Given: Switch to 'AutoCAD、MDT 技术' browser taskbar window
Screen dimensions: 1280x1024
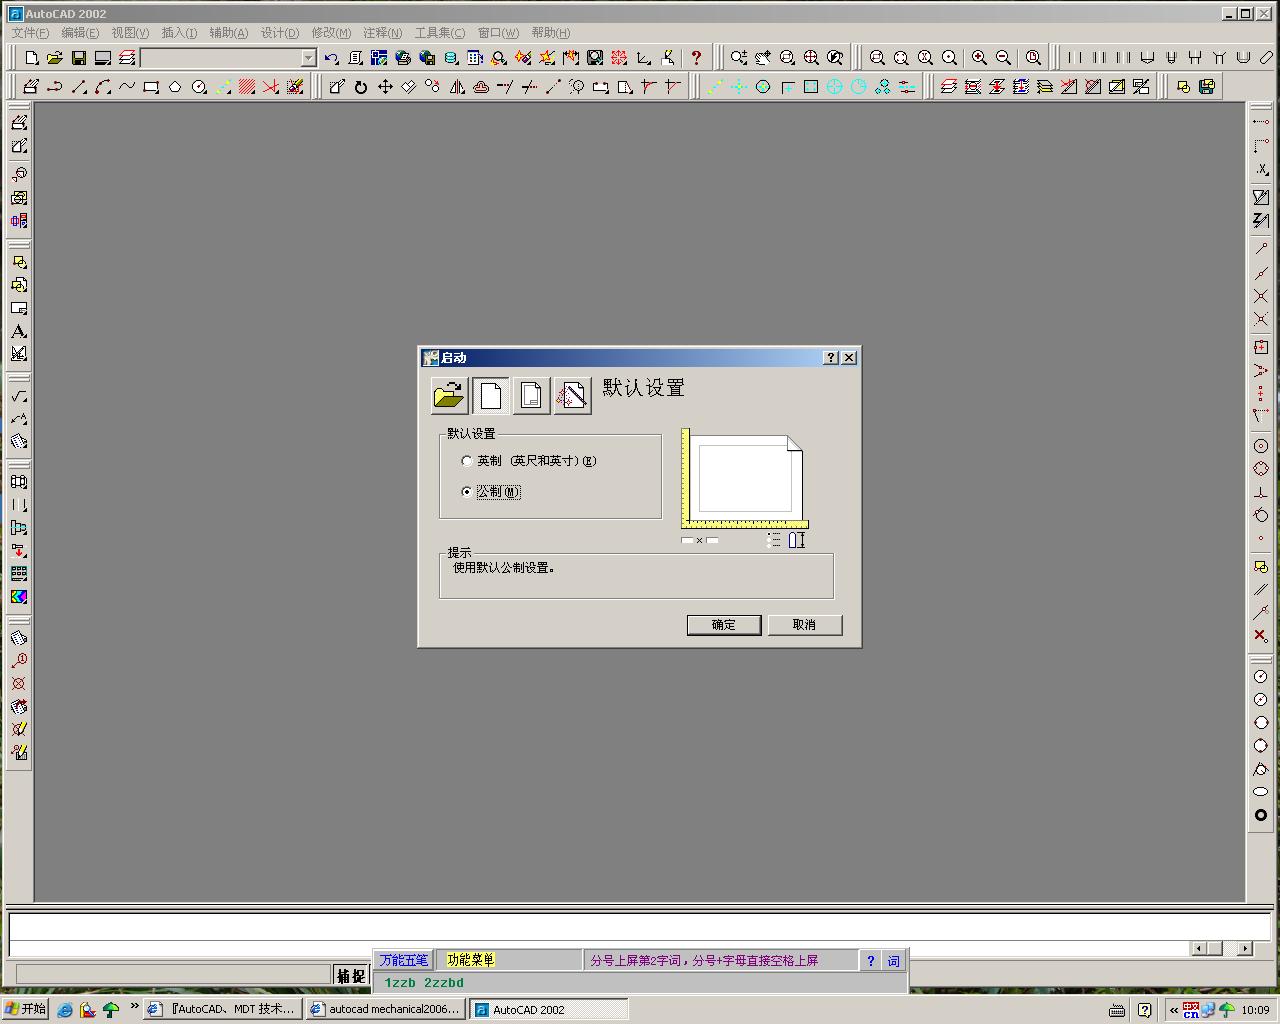Looking at the screenshot, I should (224, 1010).
